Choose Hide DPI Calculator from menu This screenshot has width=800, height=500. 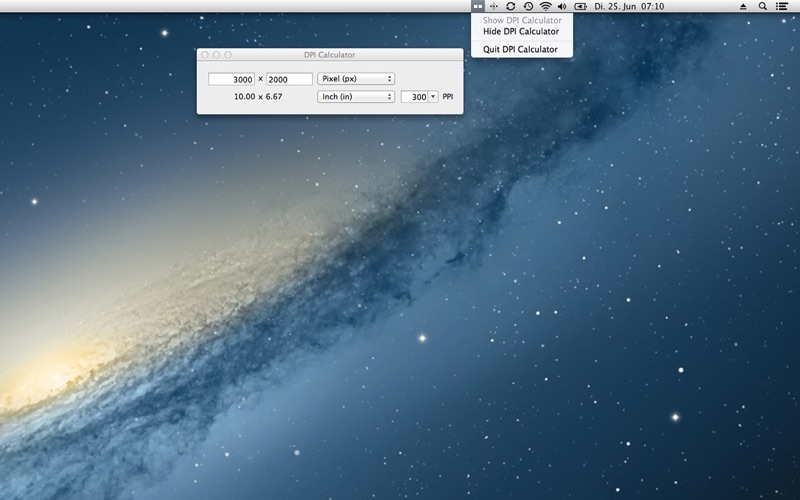(x=522, y=31)
